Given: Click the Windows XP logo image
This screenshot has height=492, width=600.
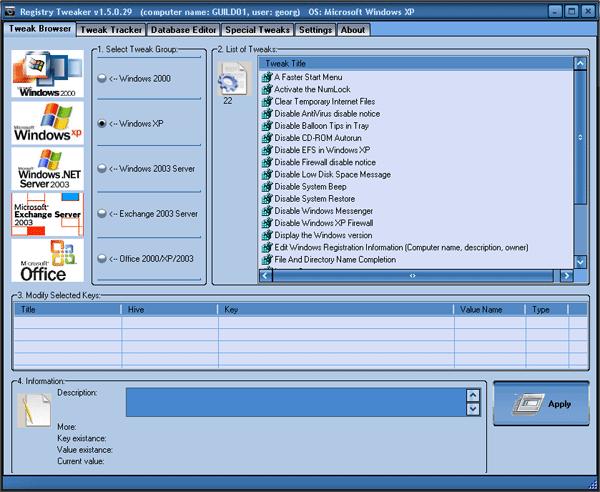Looking at the screenshot, I should tap(45, 123).
